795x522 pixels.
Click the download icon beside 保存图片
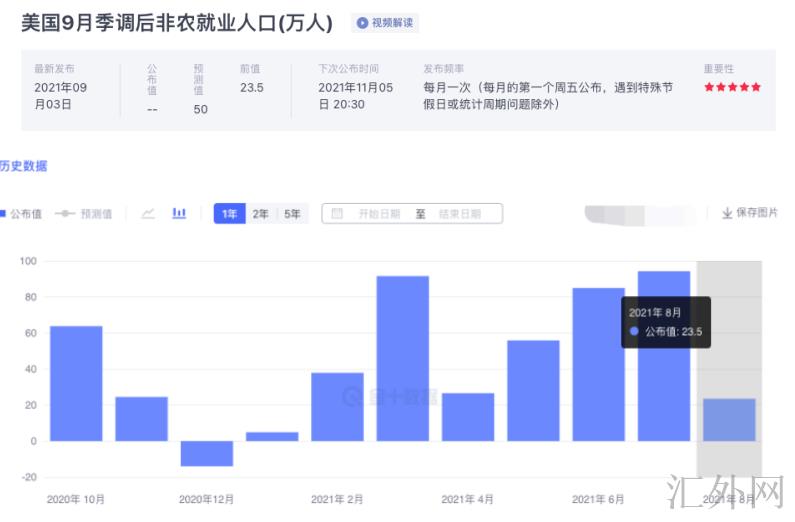[727, 213]
